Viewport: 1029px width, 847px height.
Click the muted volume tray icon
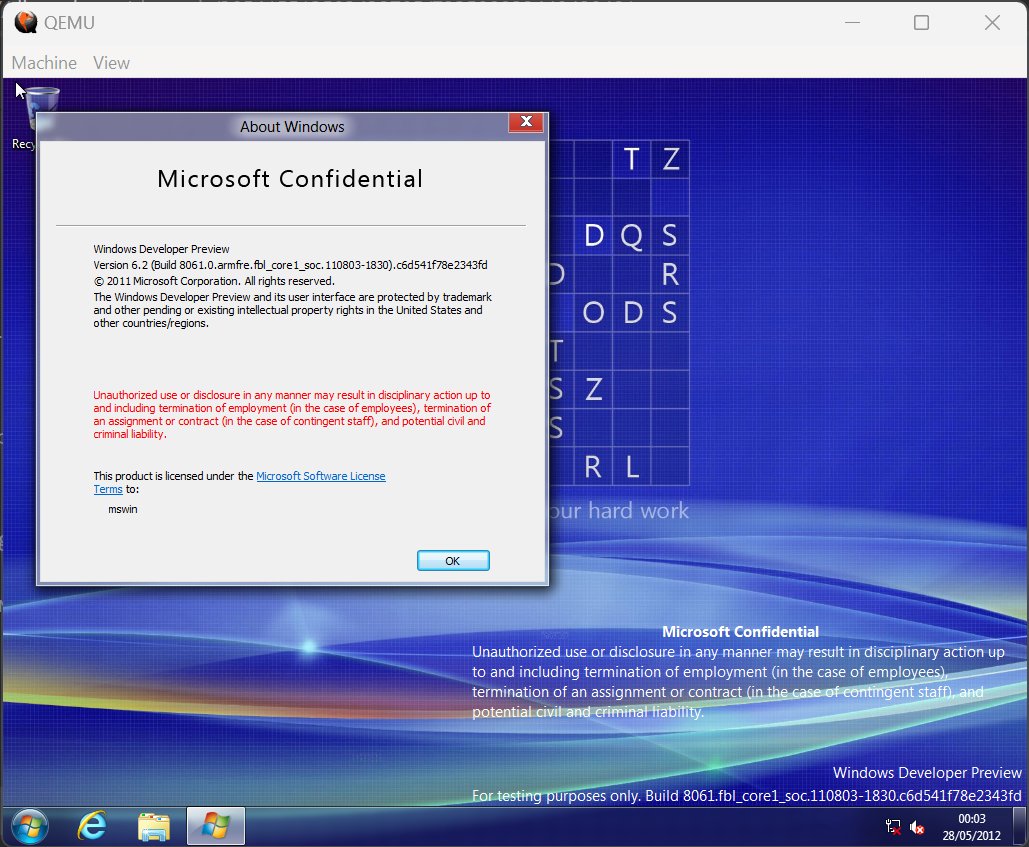(917, 827)
